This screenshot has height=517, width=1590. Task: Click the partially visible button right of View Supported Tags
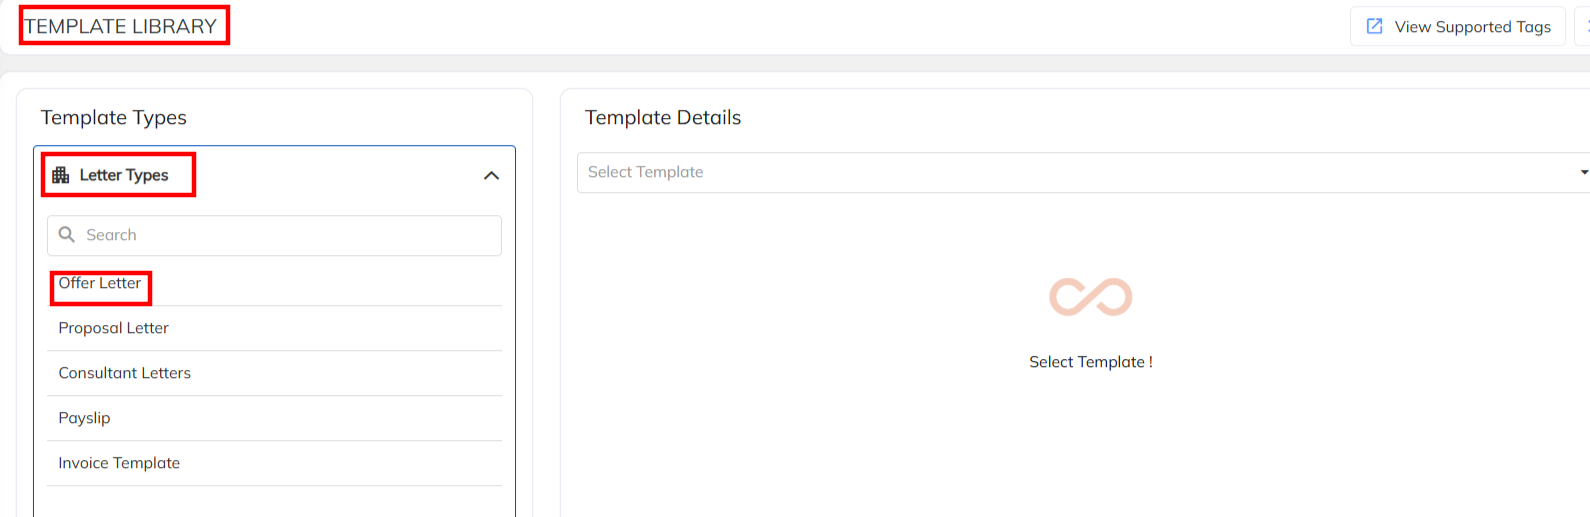click(1583, 26)
